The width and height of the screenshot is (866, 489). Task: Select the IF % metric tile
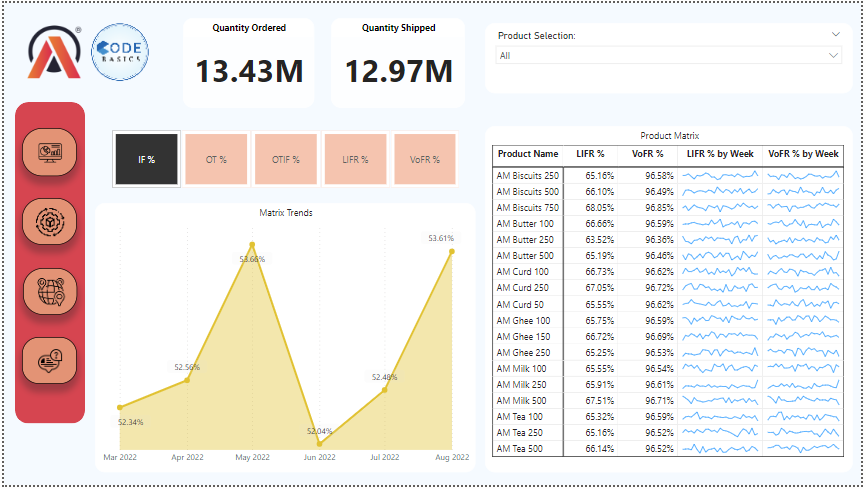point(146,159)
